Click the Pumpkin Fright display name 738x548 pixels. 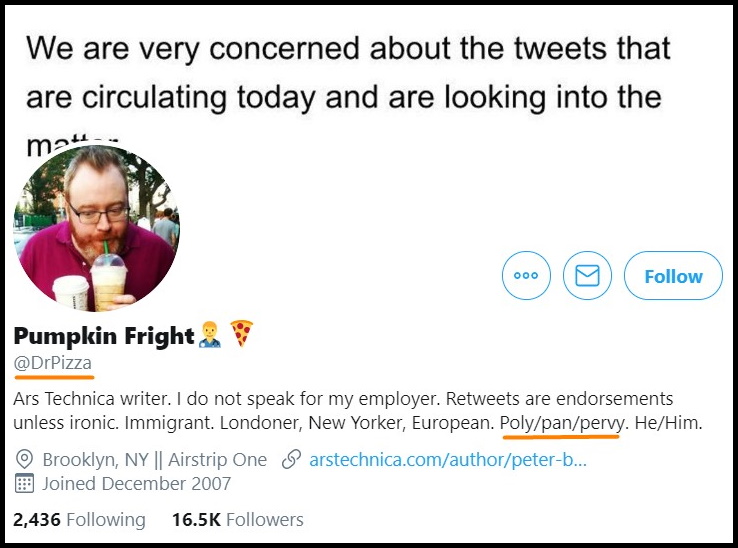(x=104, y=335)
